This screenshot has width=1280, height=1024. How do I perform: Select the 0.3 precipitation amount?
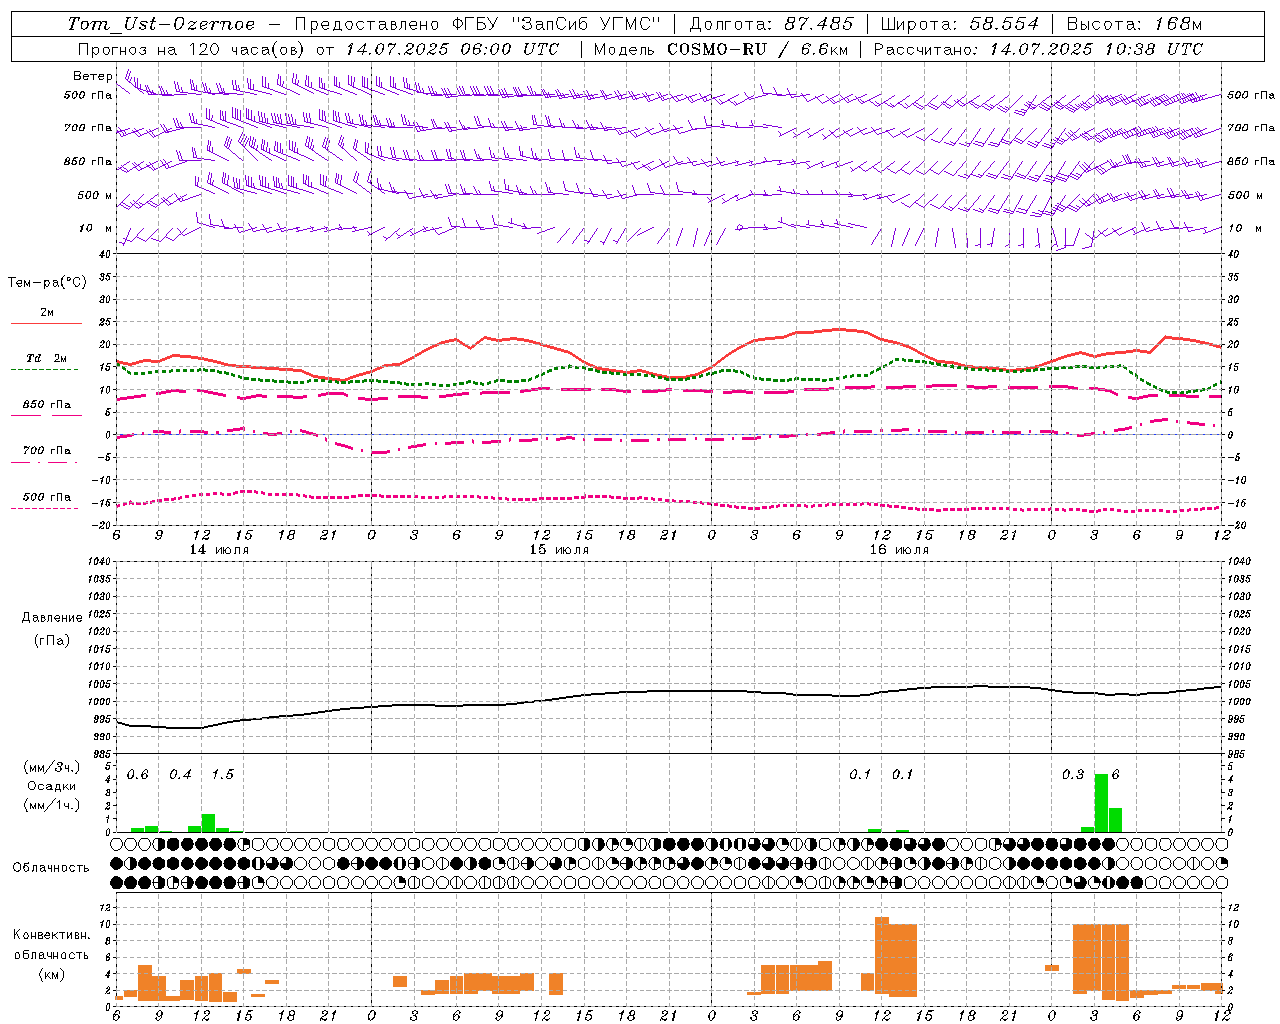[x=1073, y=774]
